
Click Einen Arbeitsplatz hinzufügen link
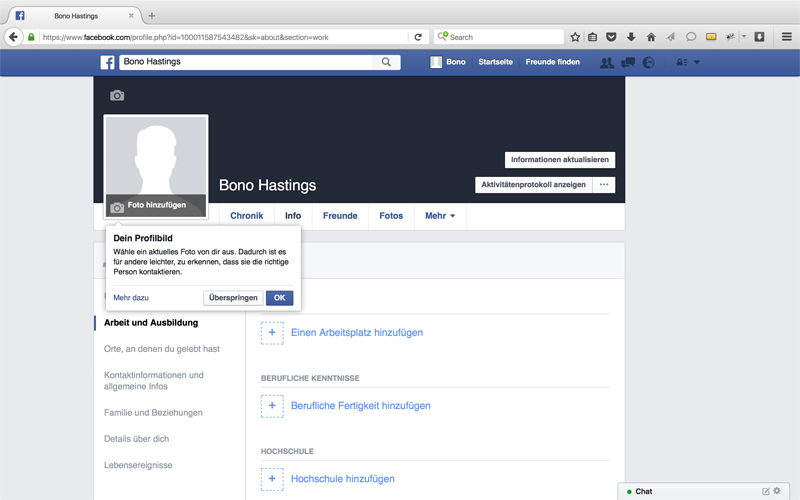357,333
